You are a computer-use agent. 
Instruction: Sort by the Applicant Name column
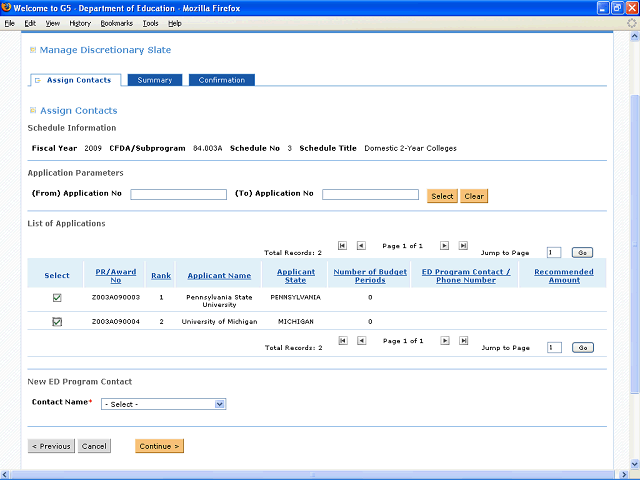coord(218,275)
